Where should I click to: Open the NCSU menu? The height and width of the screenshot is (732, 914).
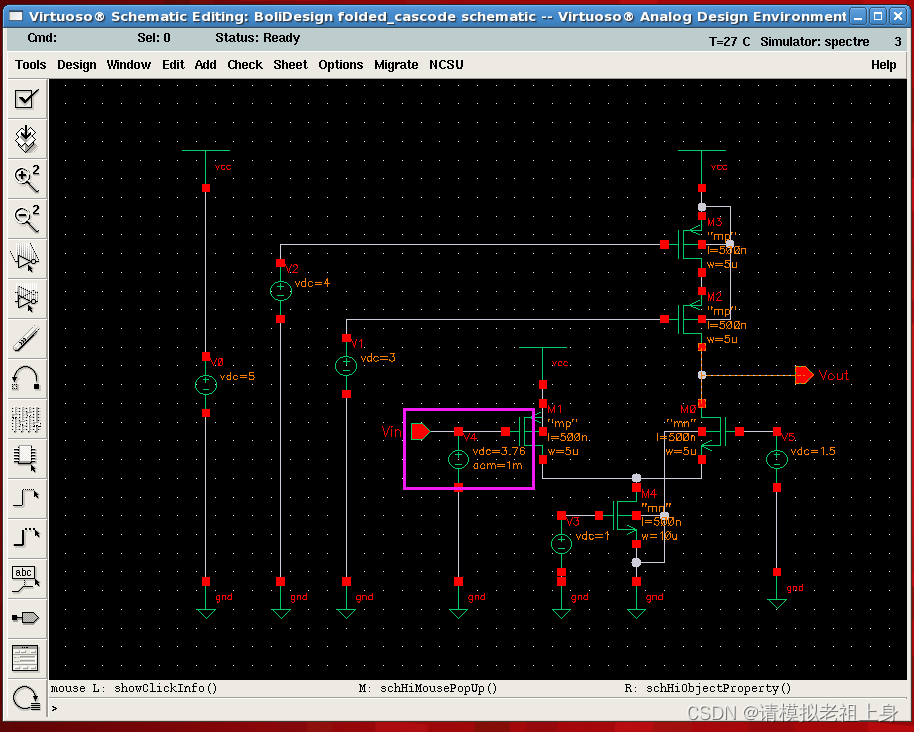tap(445, 64)
